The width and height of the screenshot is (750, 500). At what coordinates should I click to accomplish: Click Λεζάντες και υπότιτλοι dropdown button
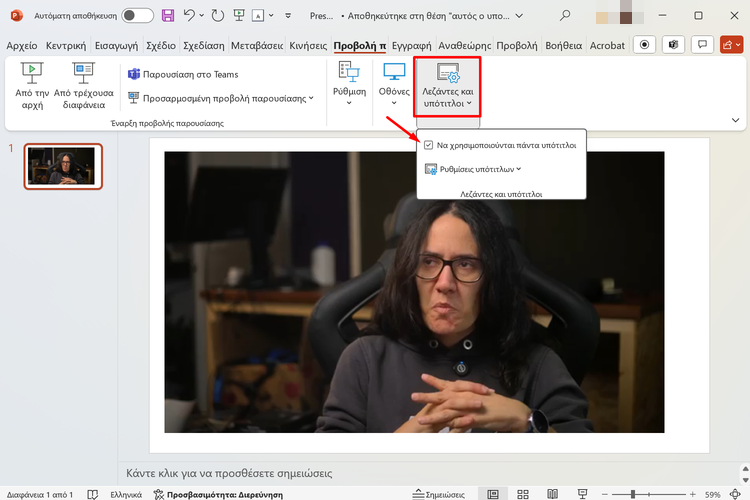(x=447, y=87)
